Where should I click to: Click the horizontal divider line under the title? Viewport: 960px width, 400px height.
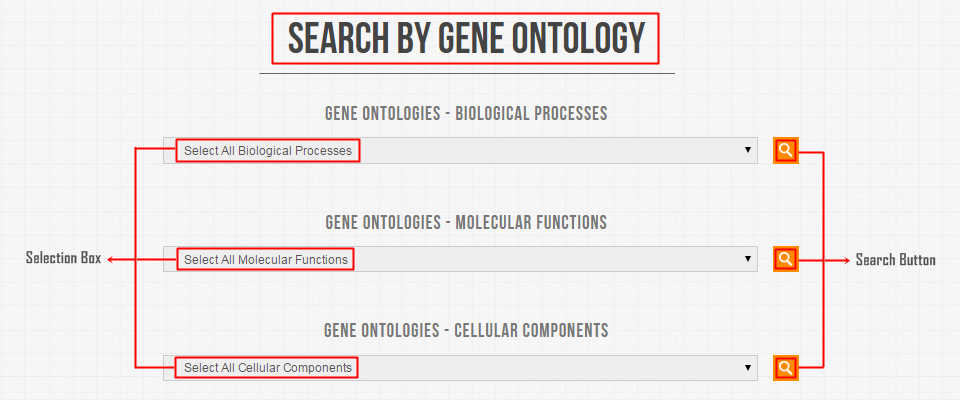(467, 74)
